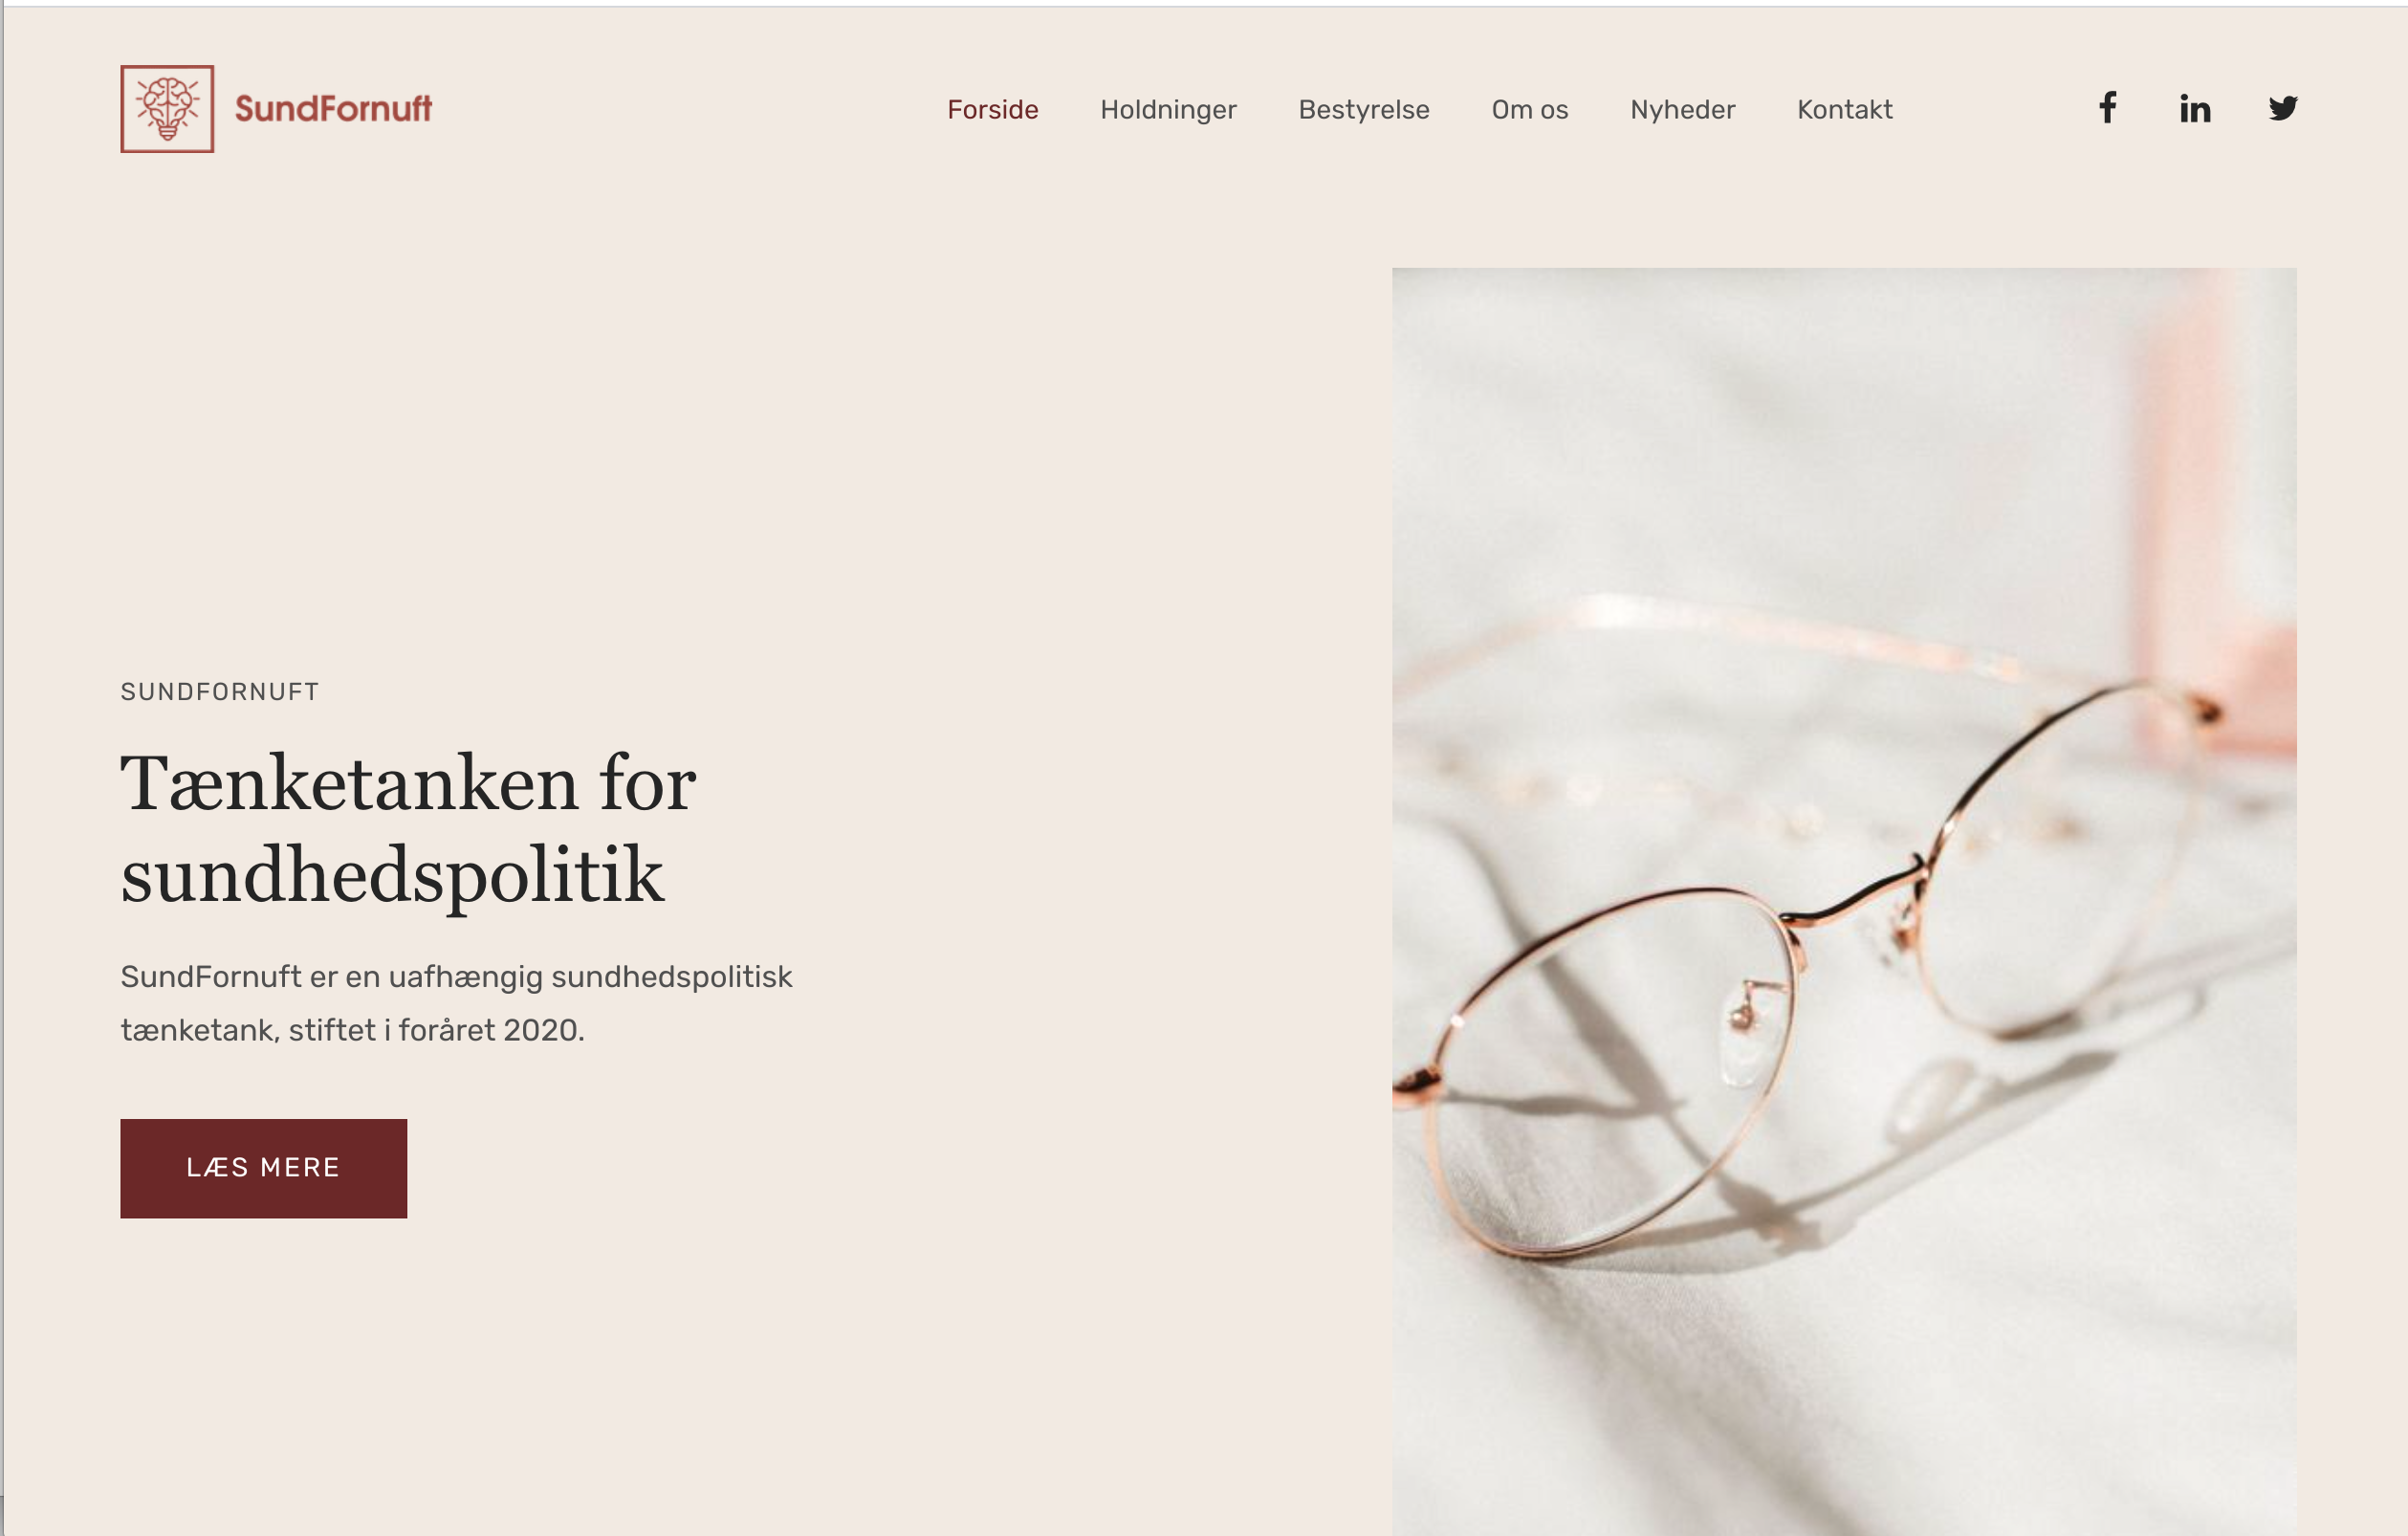Screen dimensions: 2408x1536
Task: Click the small SUNDFORNUFT caption above heading
Action: point(220,692)
